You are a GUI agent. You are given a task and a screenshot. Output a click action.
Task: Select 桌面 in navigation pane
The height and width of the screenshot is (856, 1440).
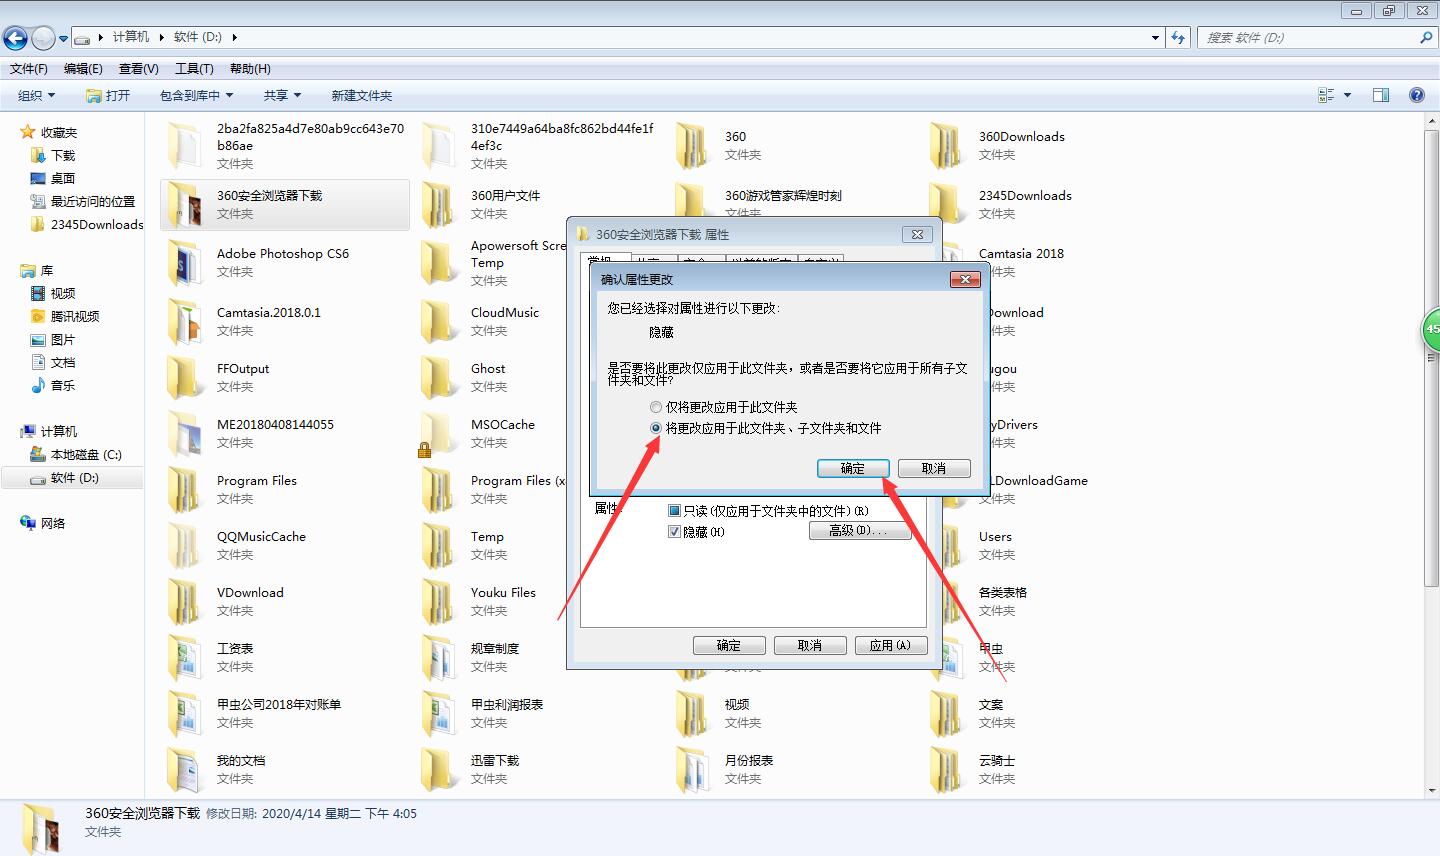[x=53, y=178]
